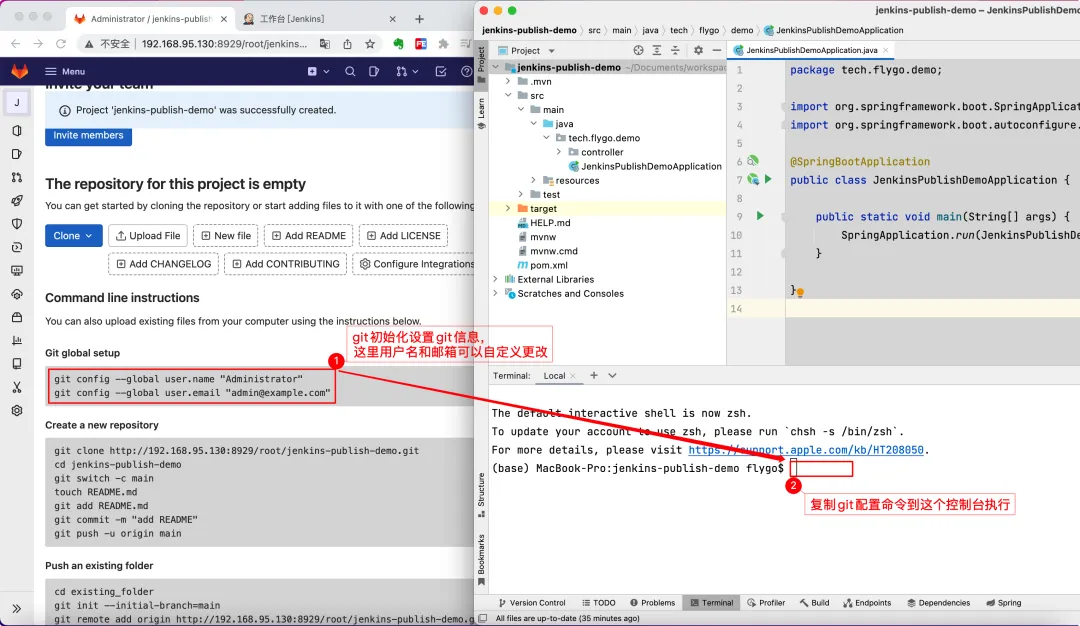1080x626 pixels.
Task: Toggle the Problems tool window button
Action: pos(652,603)
